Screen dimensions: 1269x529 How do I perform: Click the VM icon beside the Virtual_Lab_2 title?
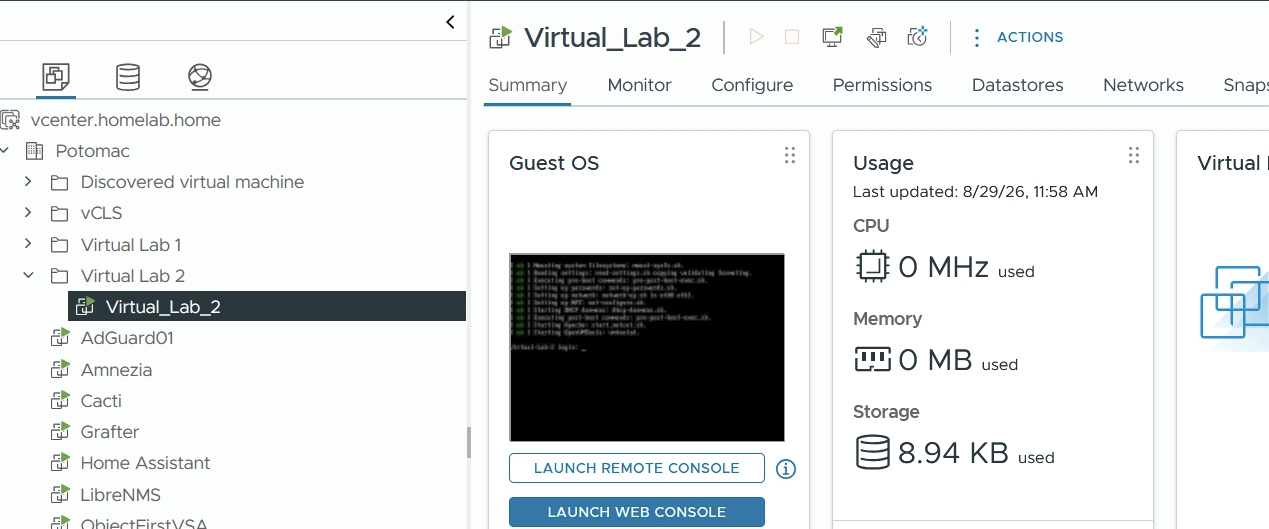[x=500, y=37]
